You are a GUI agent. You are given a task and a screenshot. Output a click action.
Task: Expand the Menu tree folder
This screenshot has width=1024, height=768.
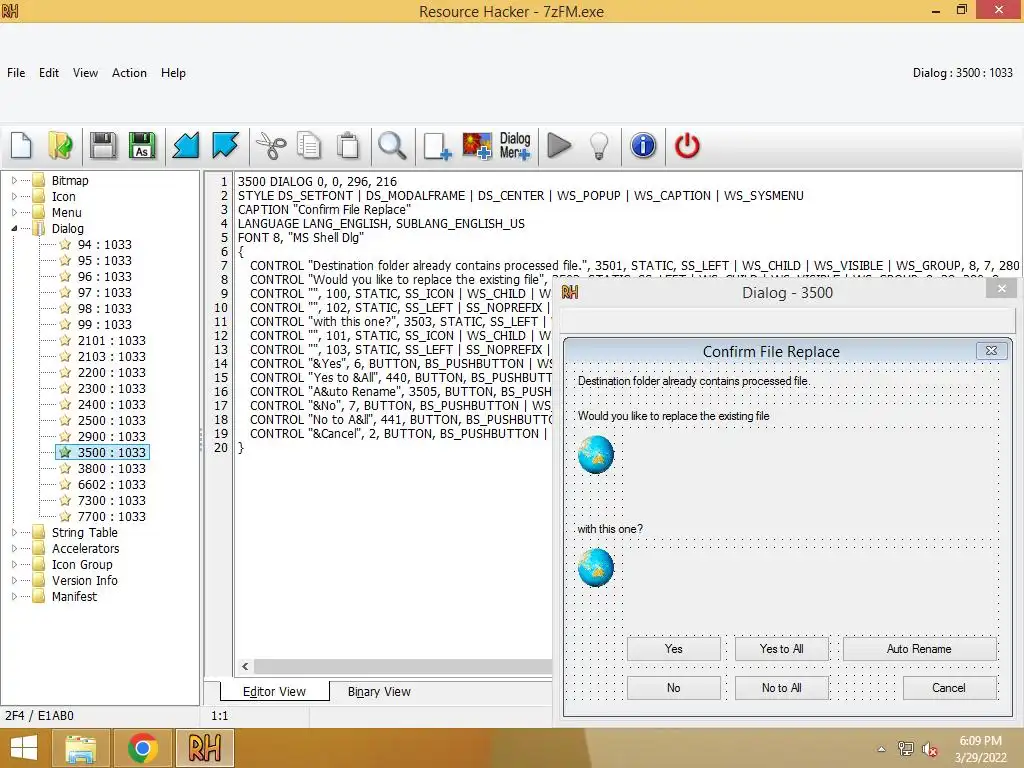click(14, 212)
